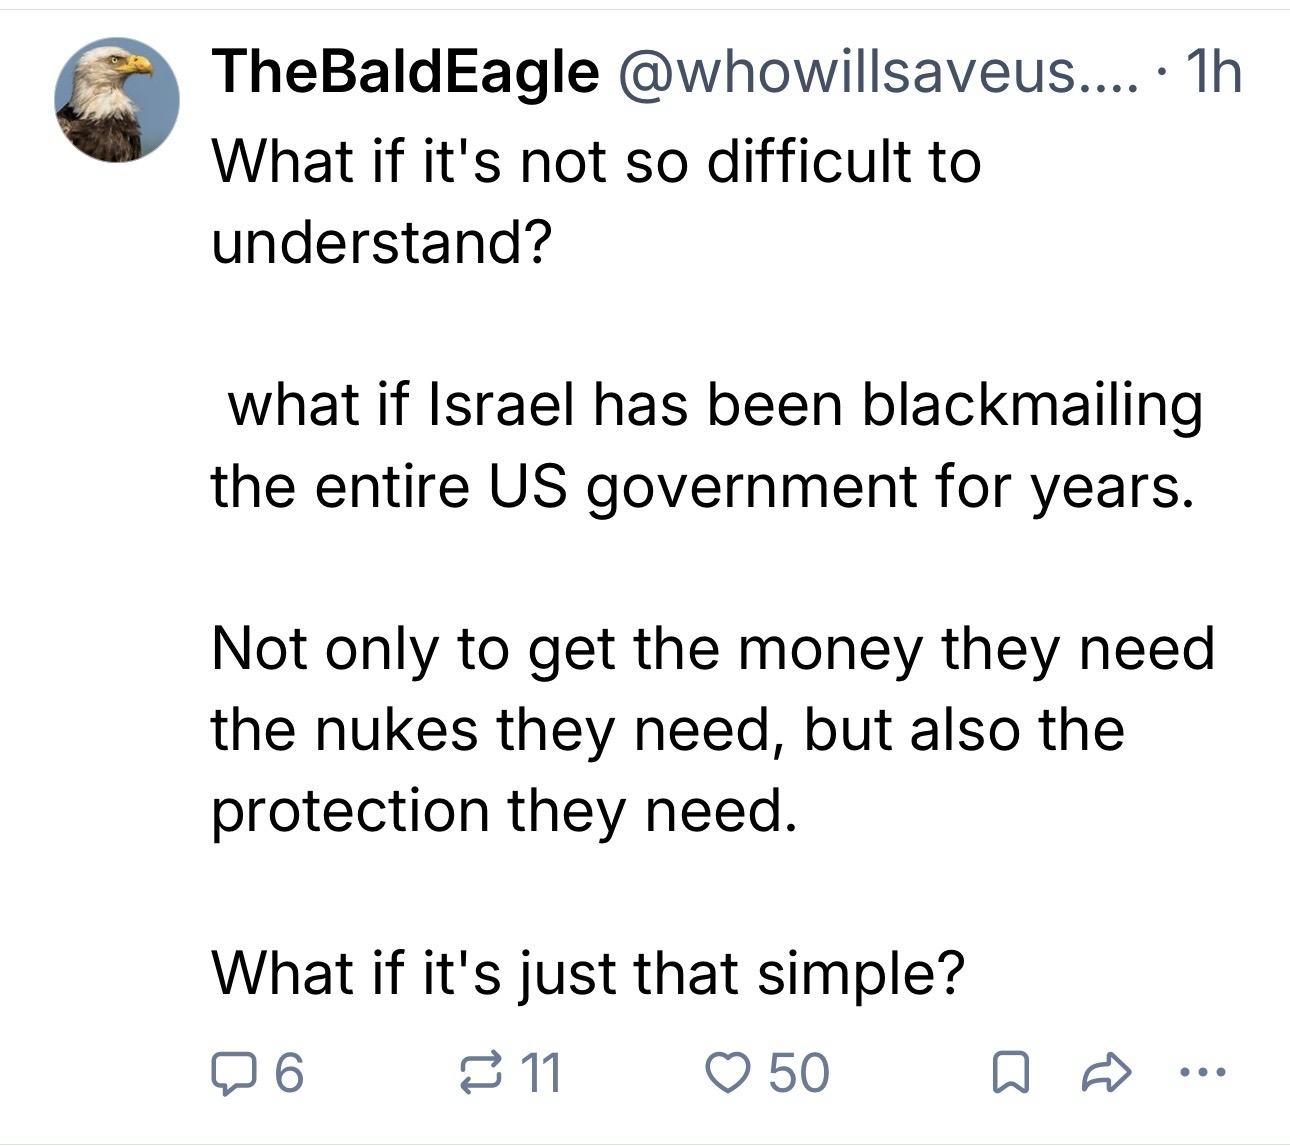Click the repost count 11
The height and width of the screenshot is (1146, 1290).
[x=542, y=1073]
